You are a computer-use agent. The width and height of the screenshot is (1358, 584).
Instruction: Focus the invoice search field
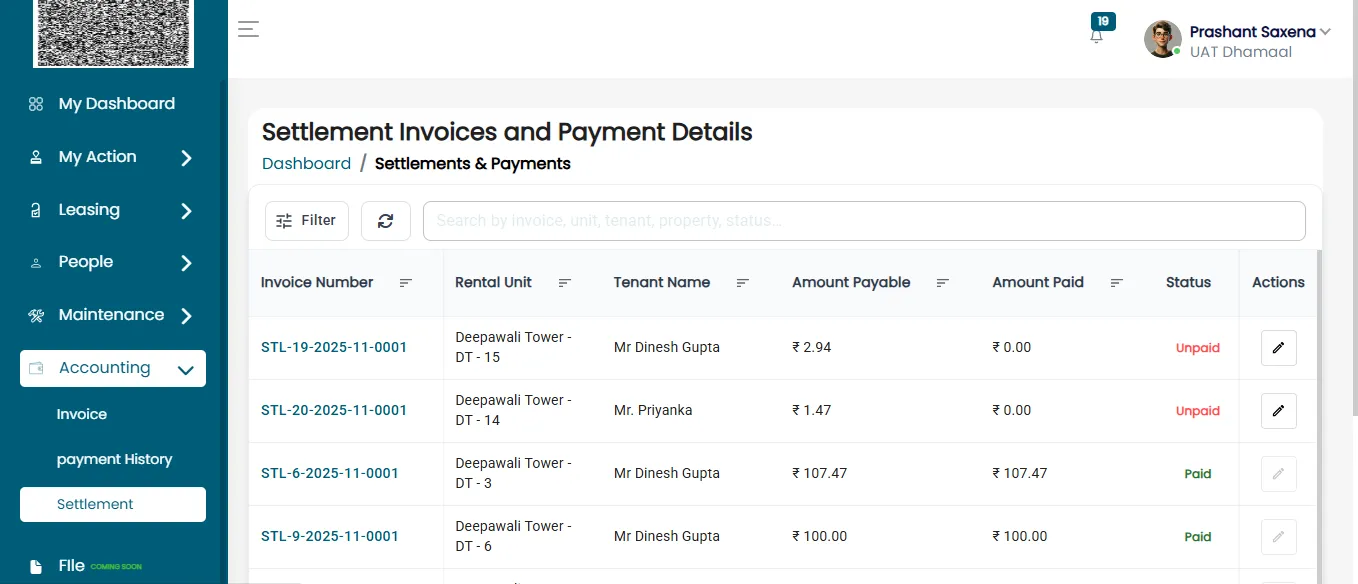tap(864, 221)
